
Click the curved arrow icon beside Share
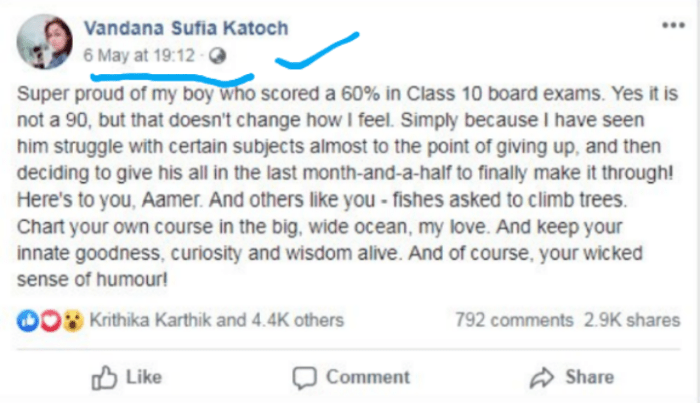542,377
